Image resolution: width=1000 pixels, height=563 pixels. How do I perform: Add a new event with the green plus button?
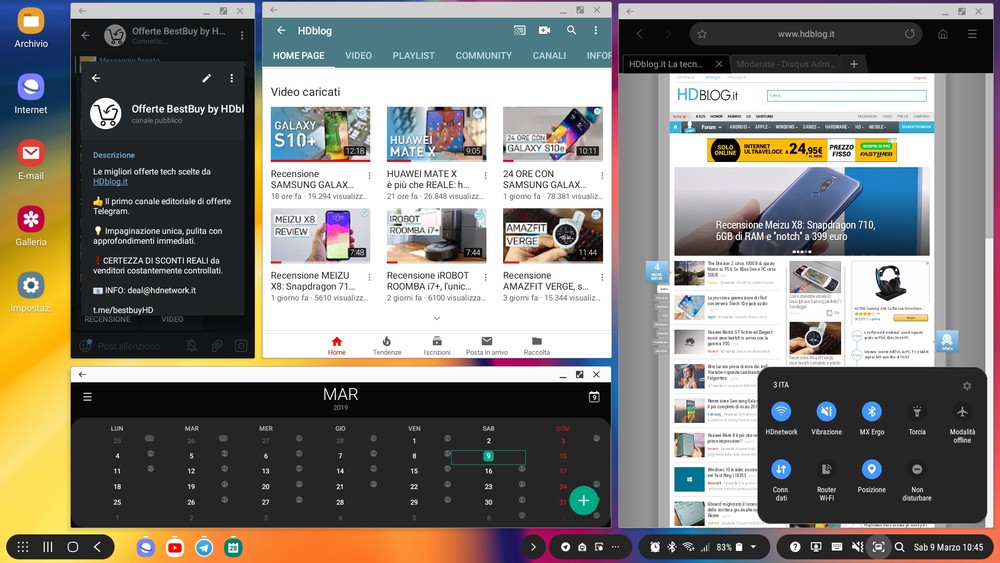pos(584,501)
